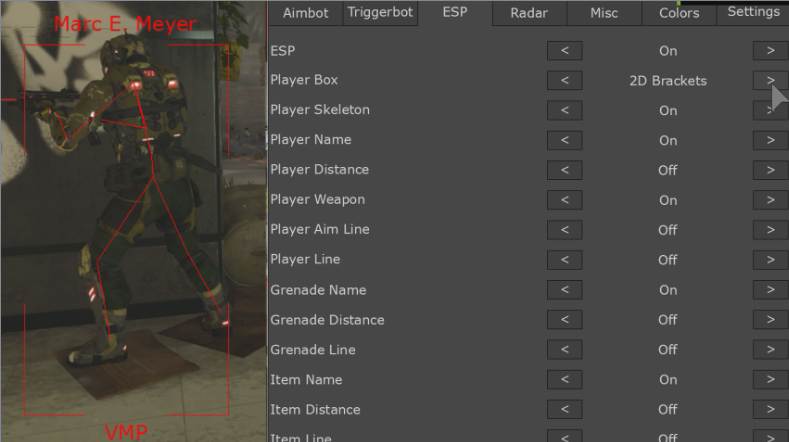
Task: Click the left arrow for Grenade Line
Action: point(565,349)
